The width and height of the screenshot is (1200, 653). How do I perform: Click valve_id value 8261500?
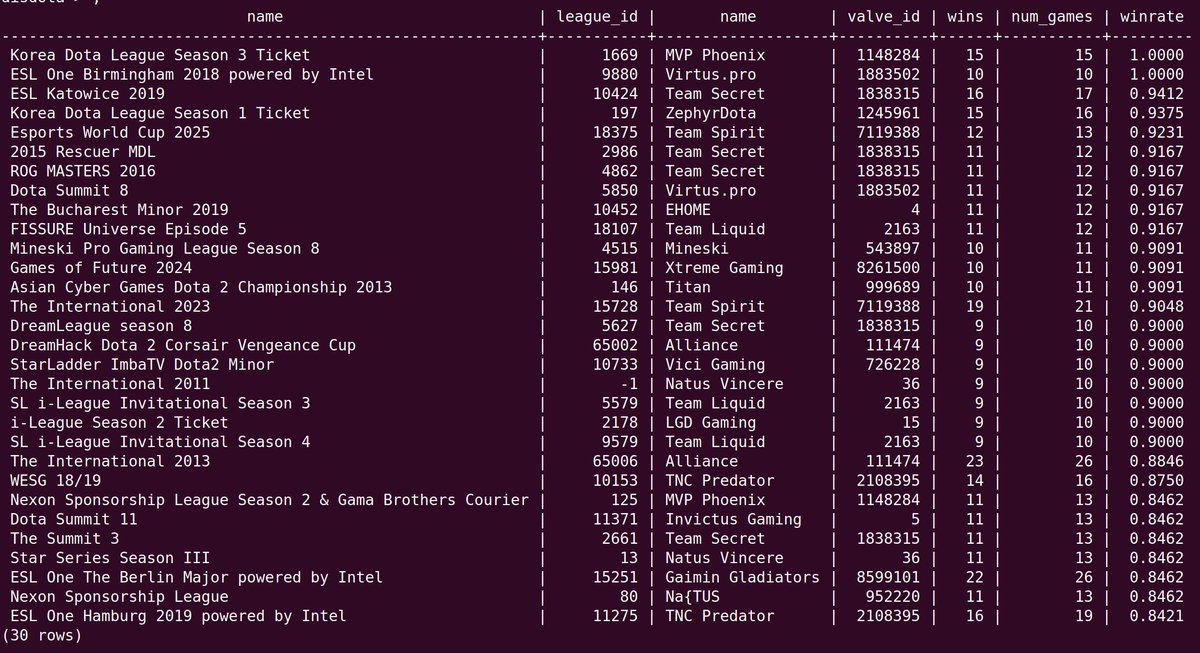click(x=887, y=268)
